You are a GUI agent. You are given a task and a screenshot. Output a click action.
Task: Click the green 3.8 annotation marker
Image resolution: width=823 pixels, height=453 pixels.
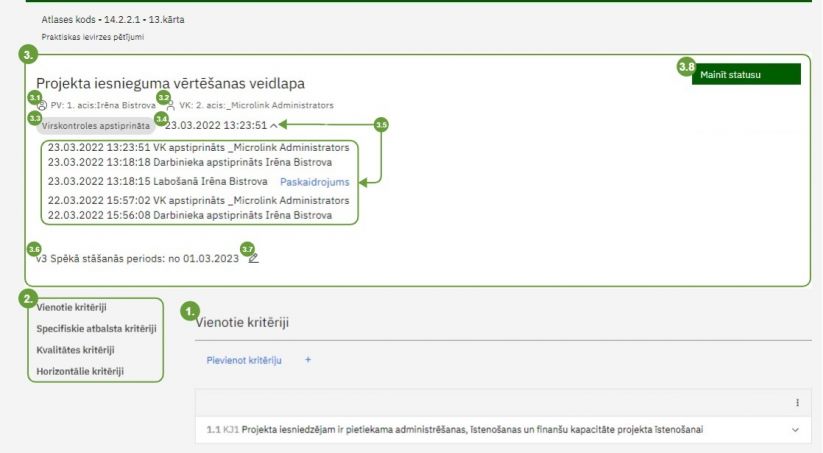686,67
